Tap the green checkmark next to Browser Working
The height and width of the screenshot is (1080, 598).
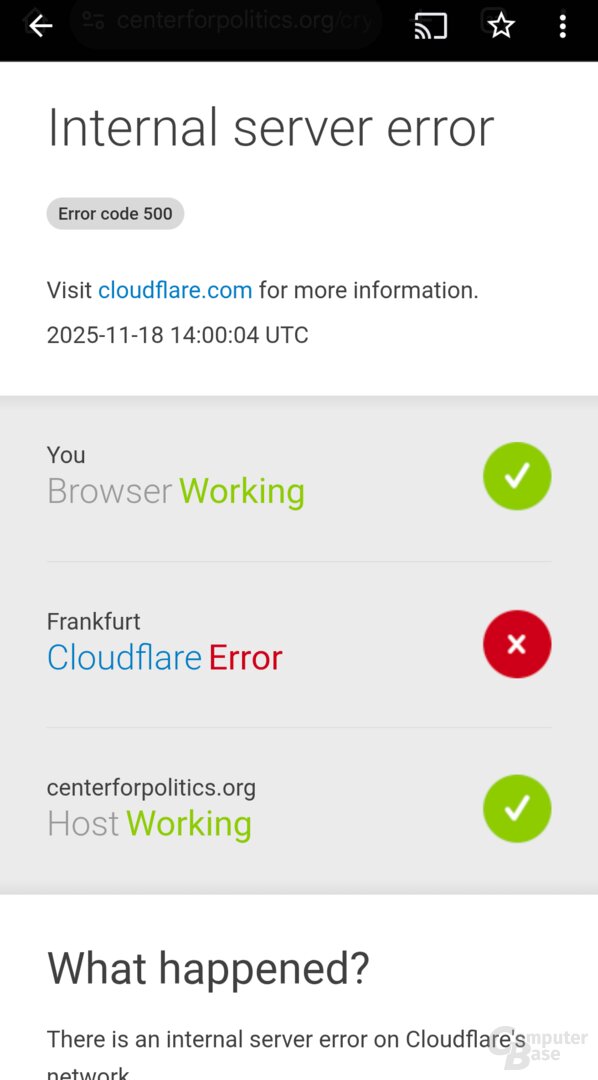pyautogui.click(x=517, y=475)
